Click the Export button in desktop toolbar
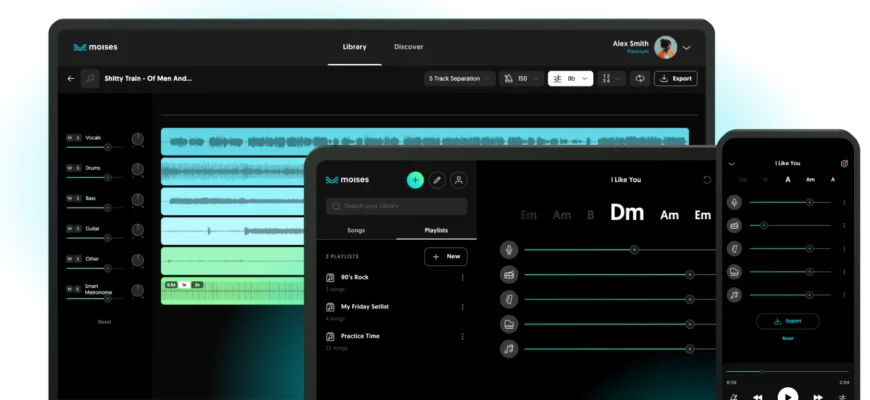 coord(676,78)
